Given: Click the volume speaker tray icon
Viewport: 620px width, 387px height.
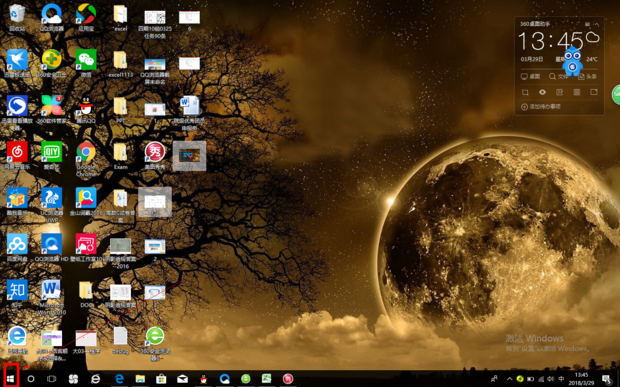Looking at the screenshot, I should tap(550, 379).
